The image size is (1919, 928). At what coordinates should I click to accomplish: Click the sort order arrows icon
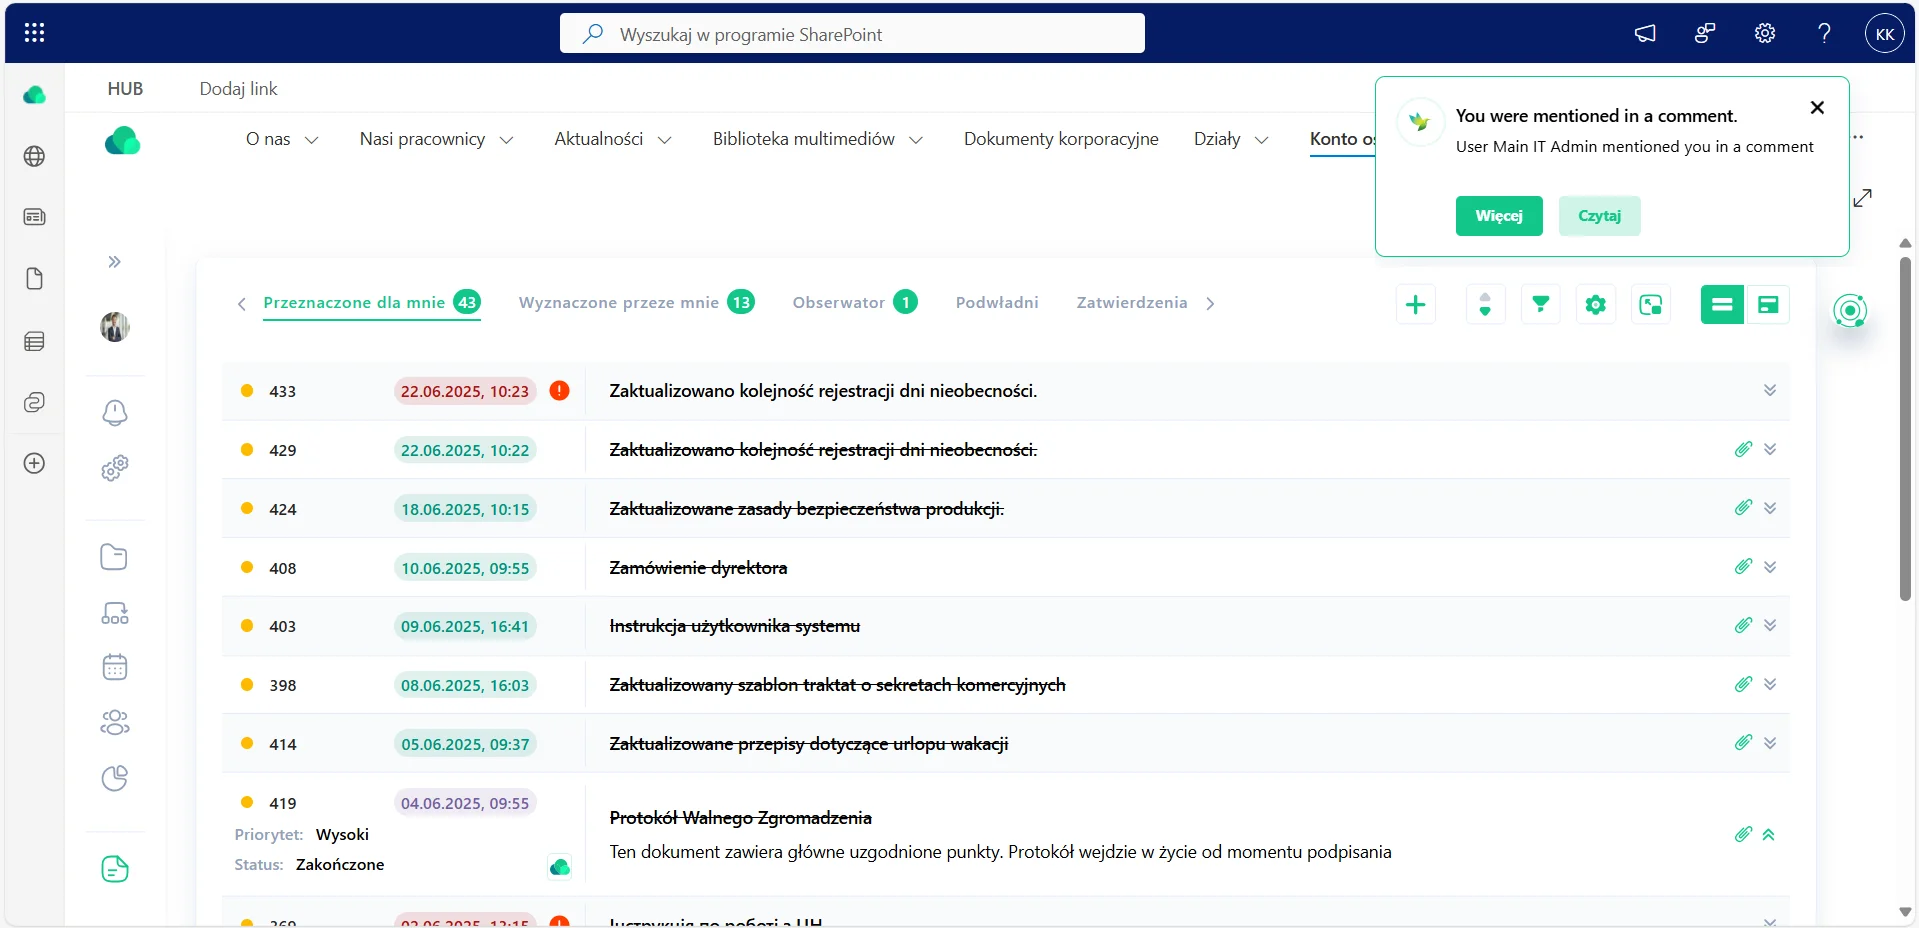1485,305
